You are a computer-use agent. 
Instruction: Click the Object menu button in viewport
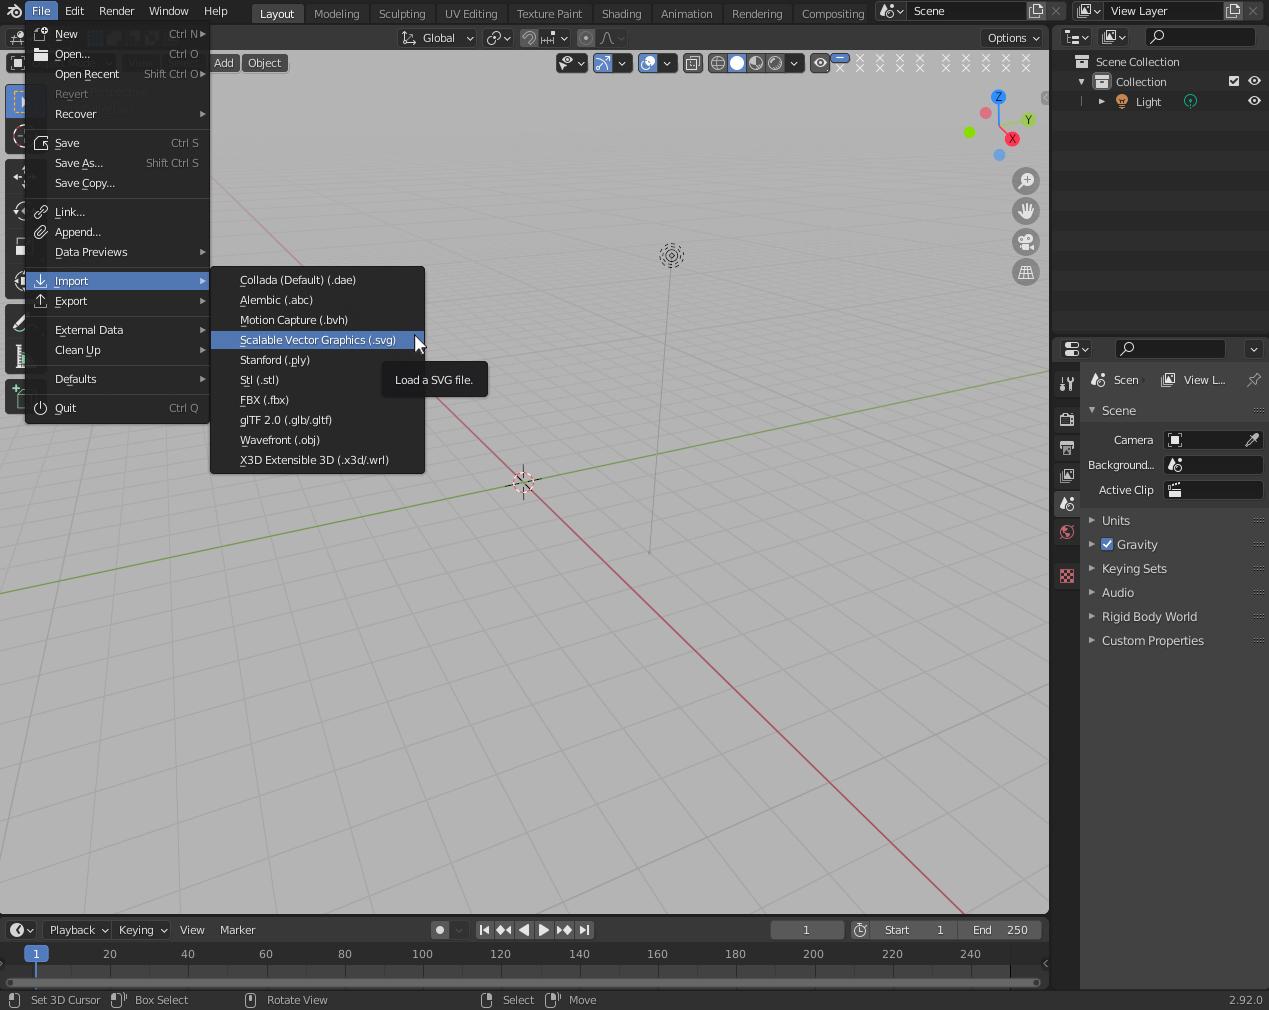(x=264, y=63)
